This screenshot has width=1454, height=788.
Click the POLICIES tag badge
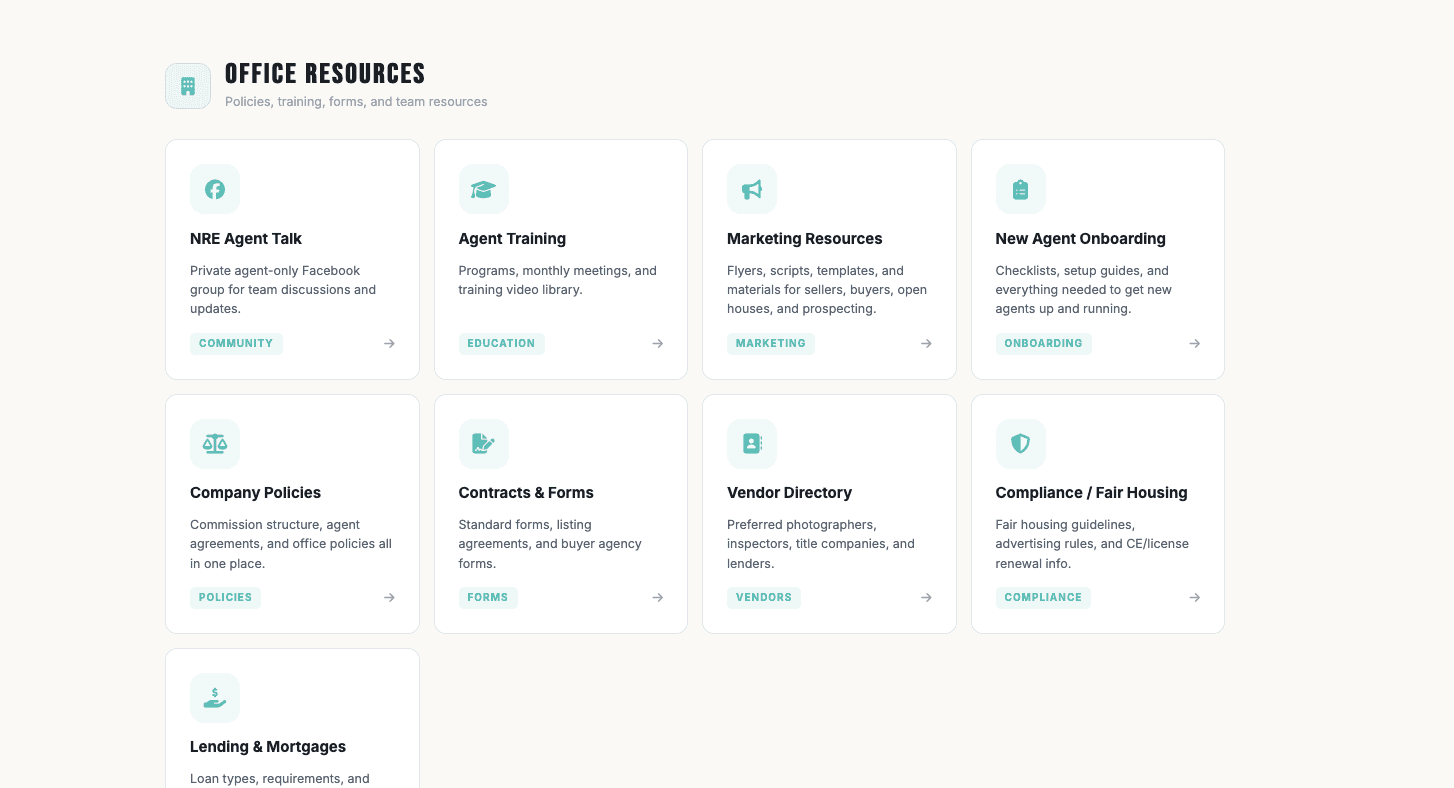225,598
